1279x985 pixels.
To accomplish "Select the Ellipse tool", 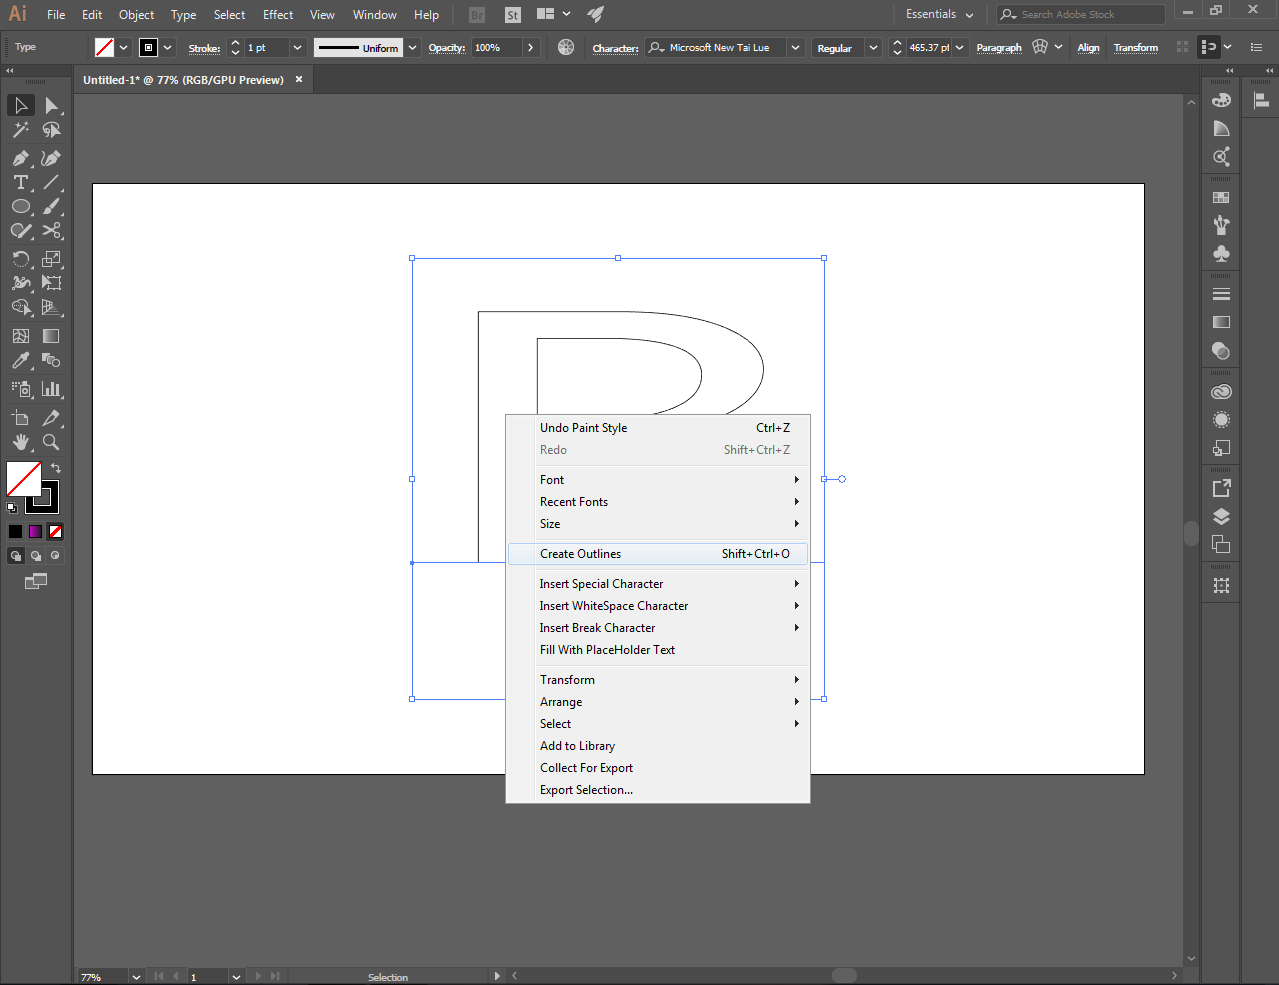I will [21, 206].
